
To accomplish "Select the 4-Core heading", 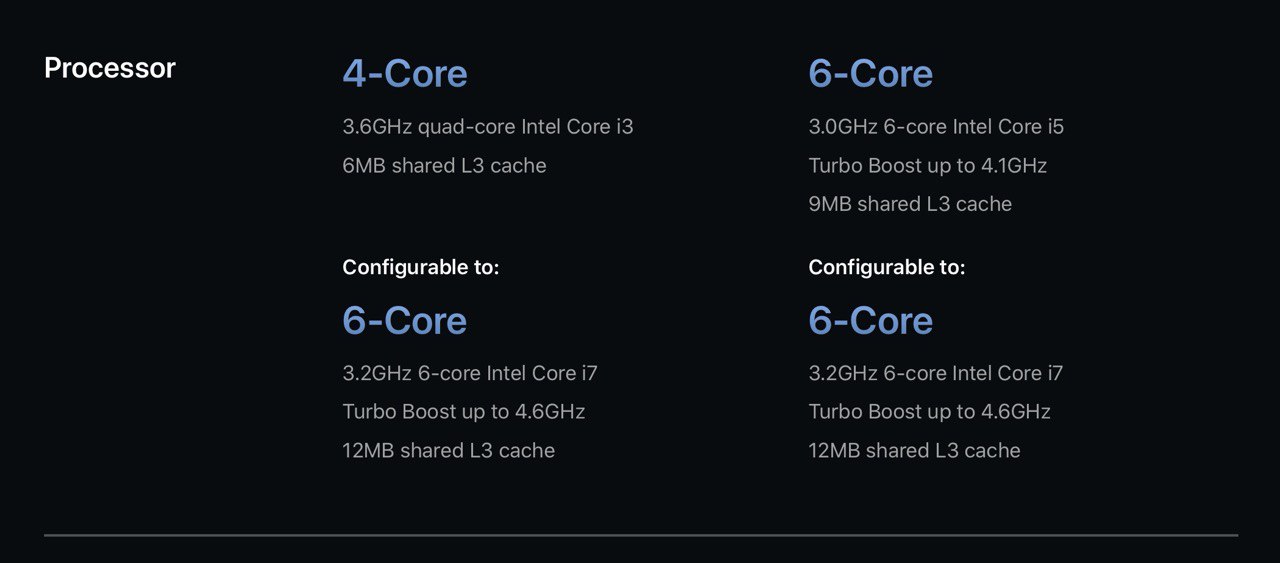I will 405,73.
